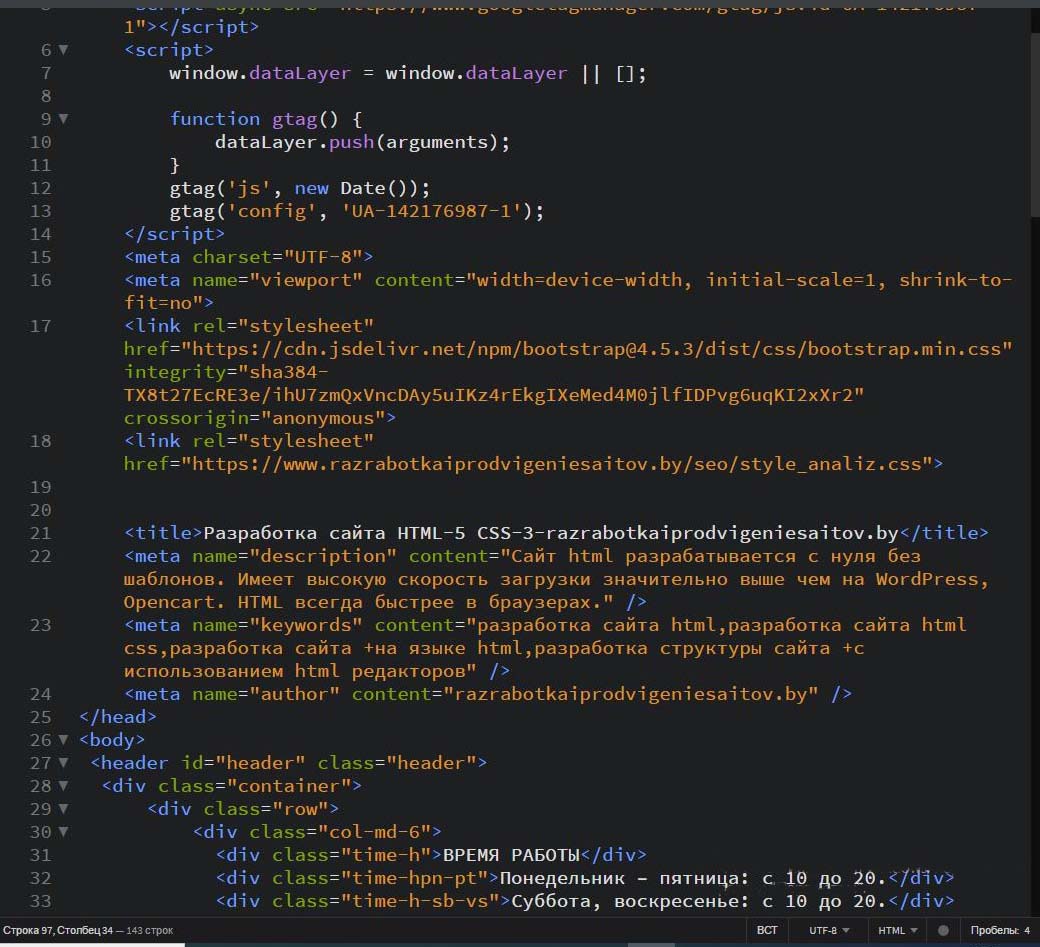1040x947 pixels.
Task: Fold the header element at line 27
Action: click(64, 763)
